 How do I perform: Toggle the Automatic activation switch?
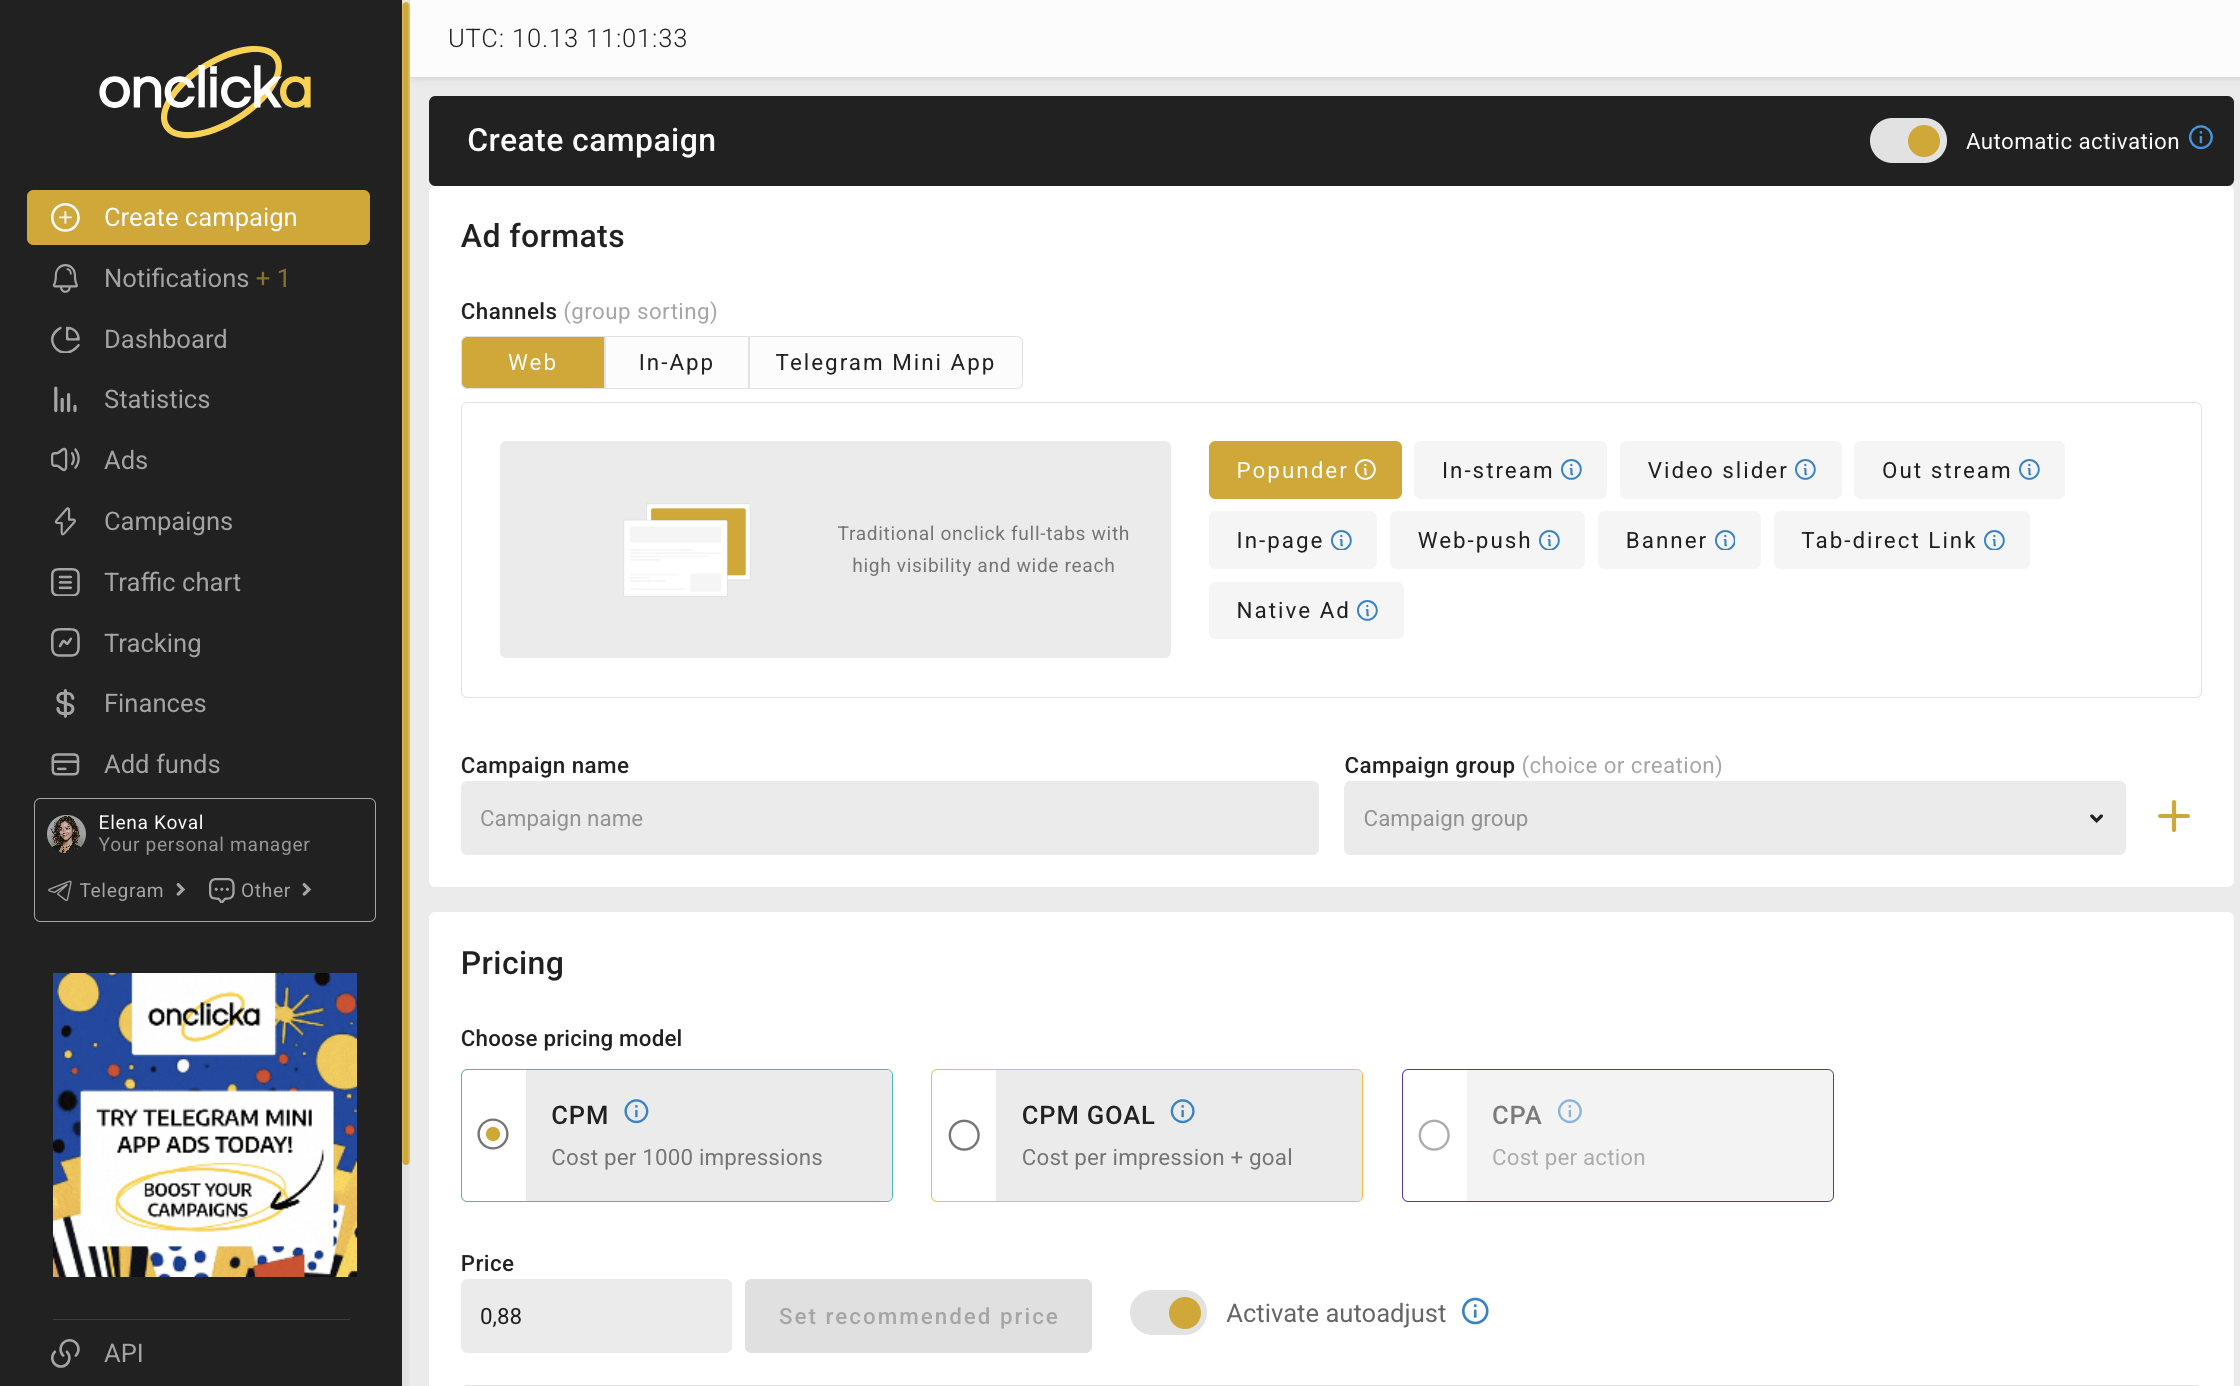(x=1908, y=141)
